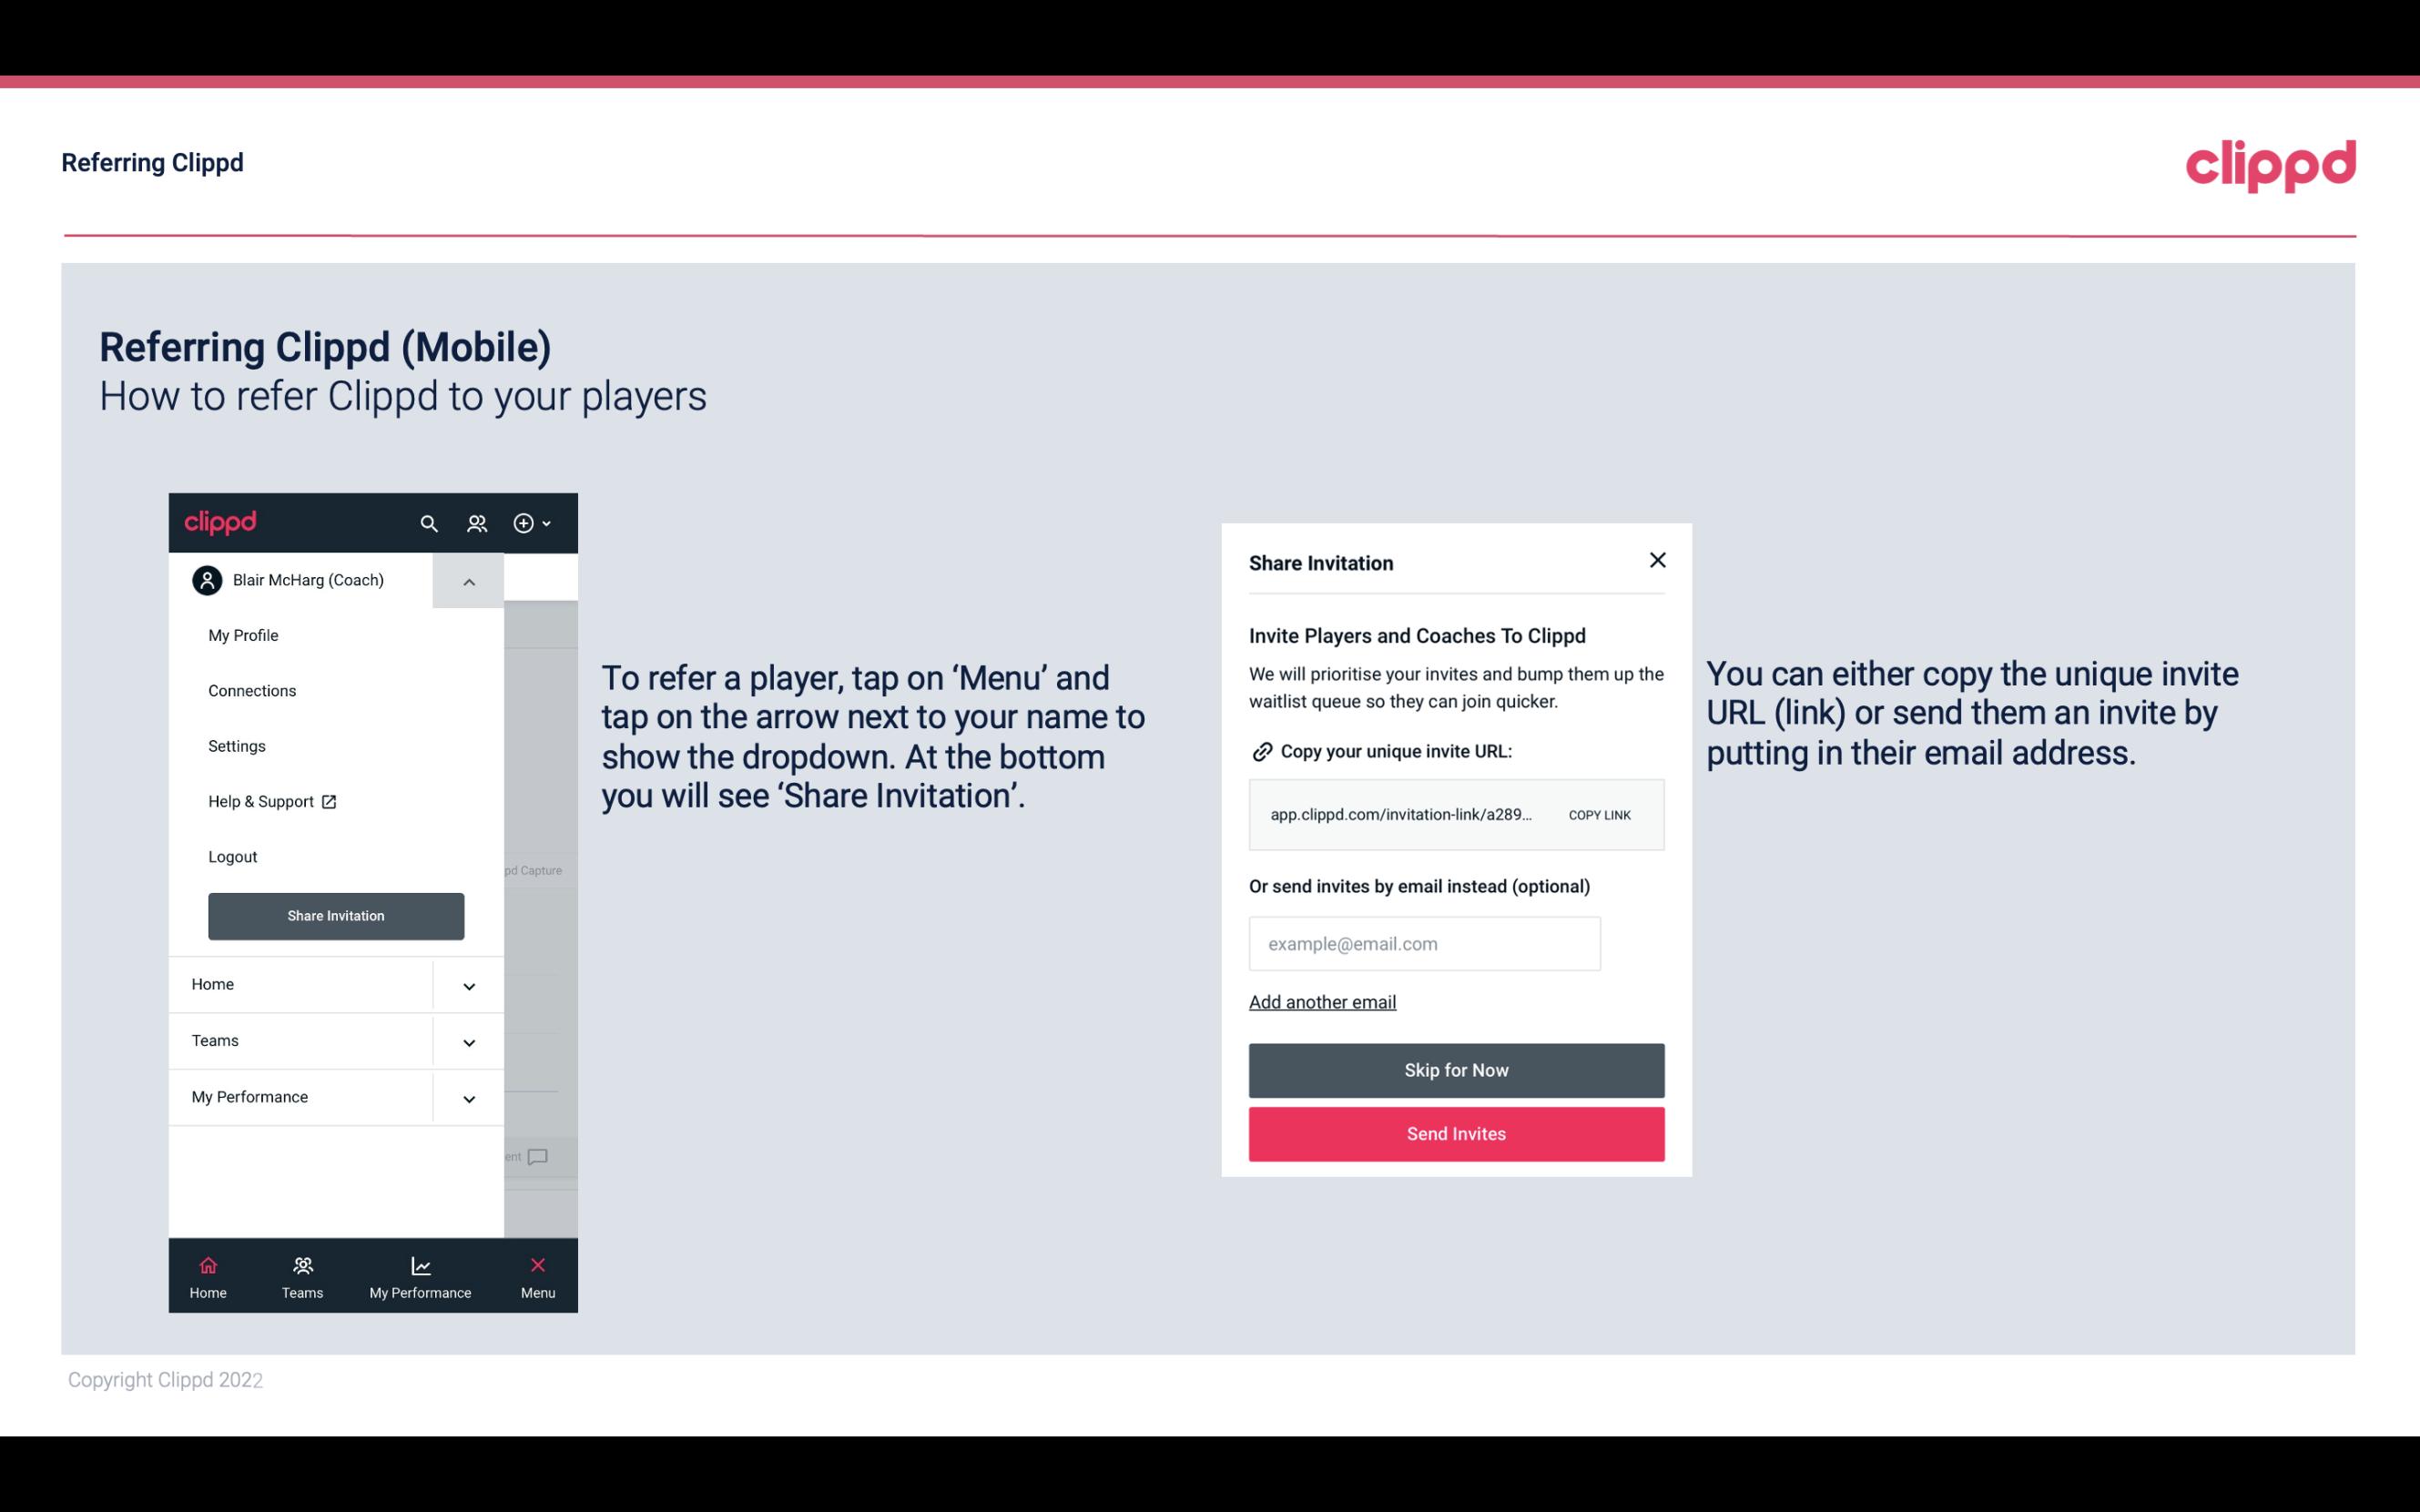
Task: Click the Clippd logo search icon
Action: [429, 523]
